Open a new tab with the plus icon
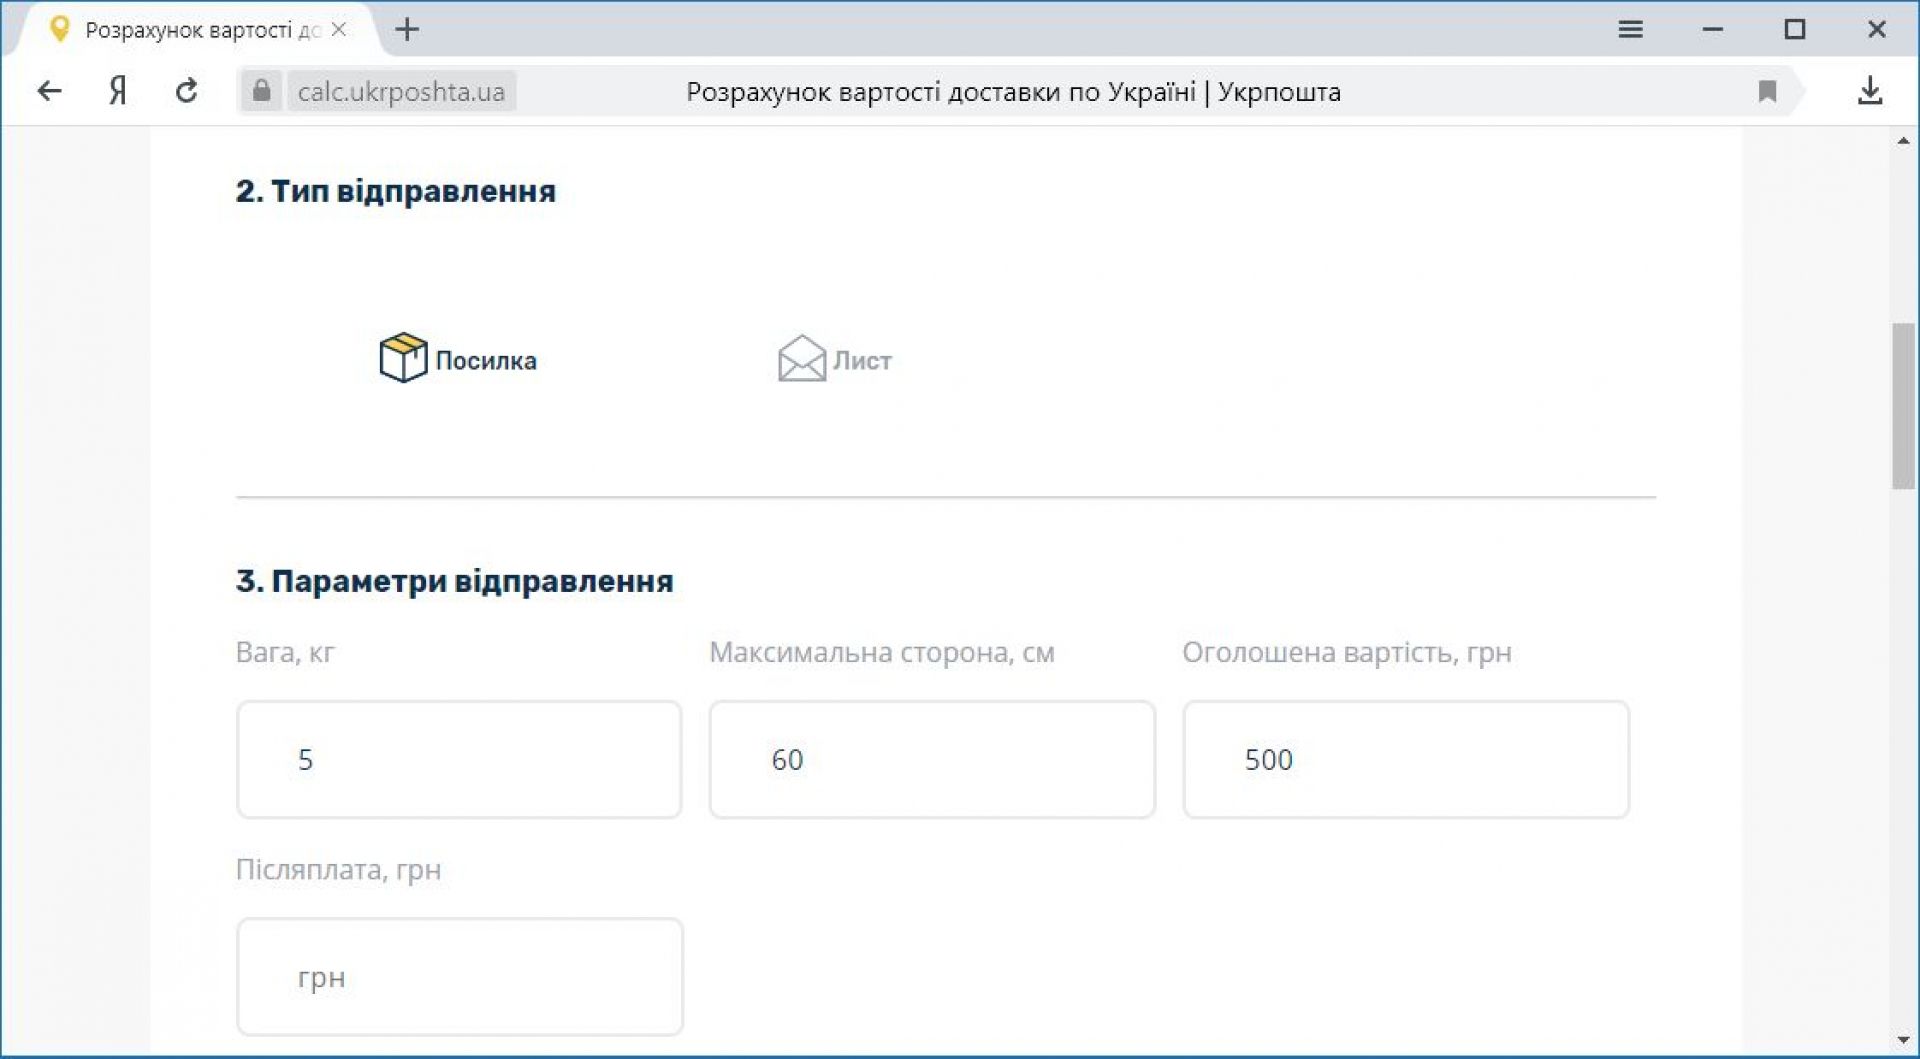 (x=407, y=29)
